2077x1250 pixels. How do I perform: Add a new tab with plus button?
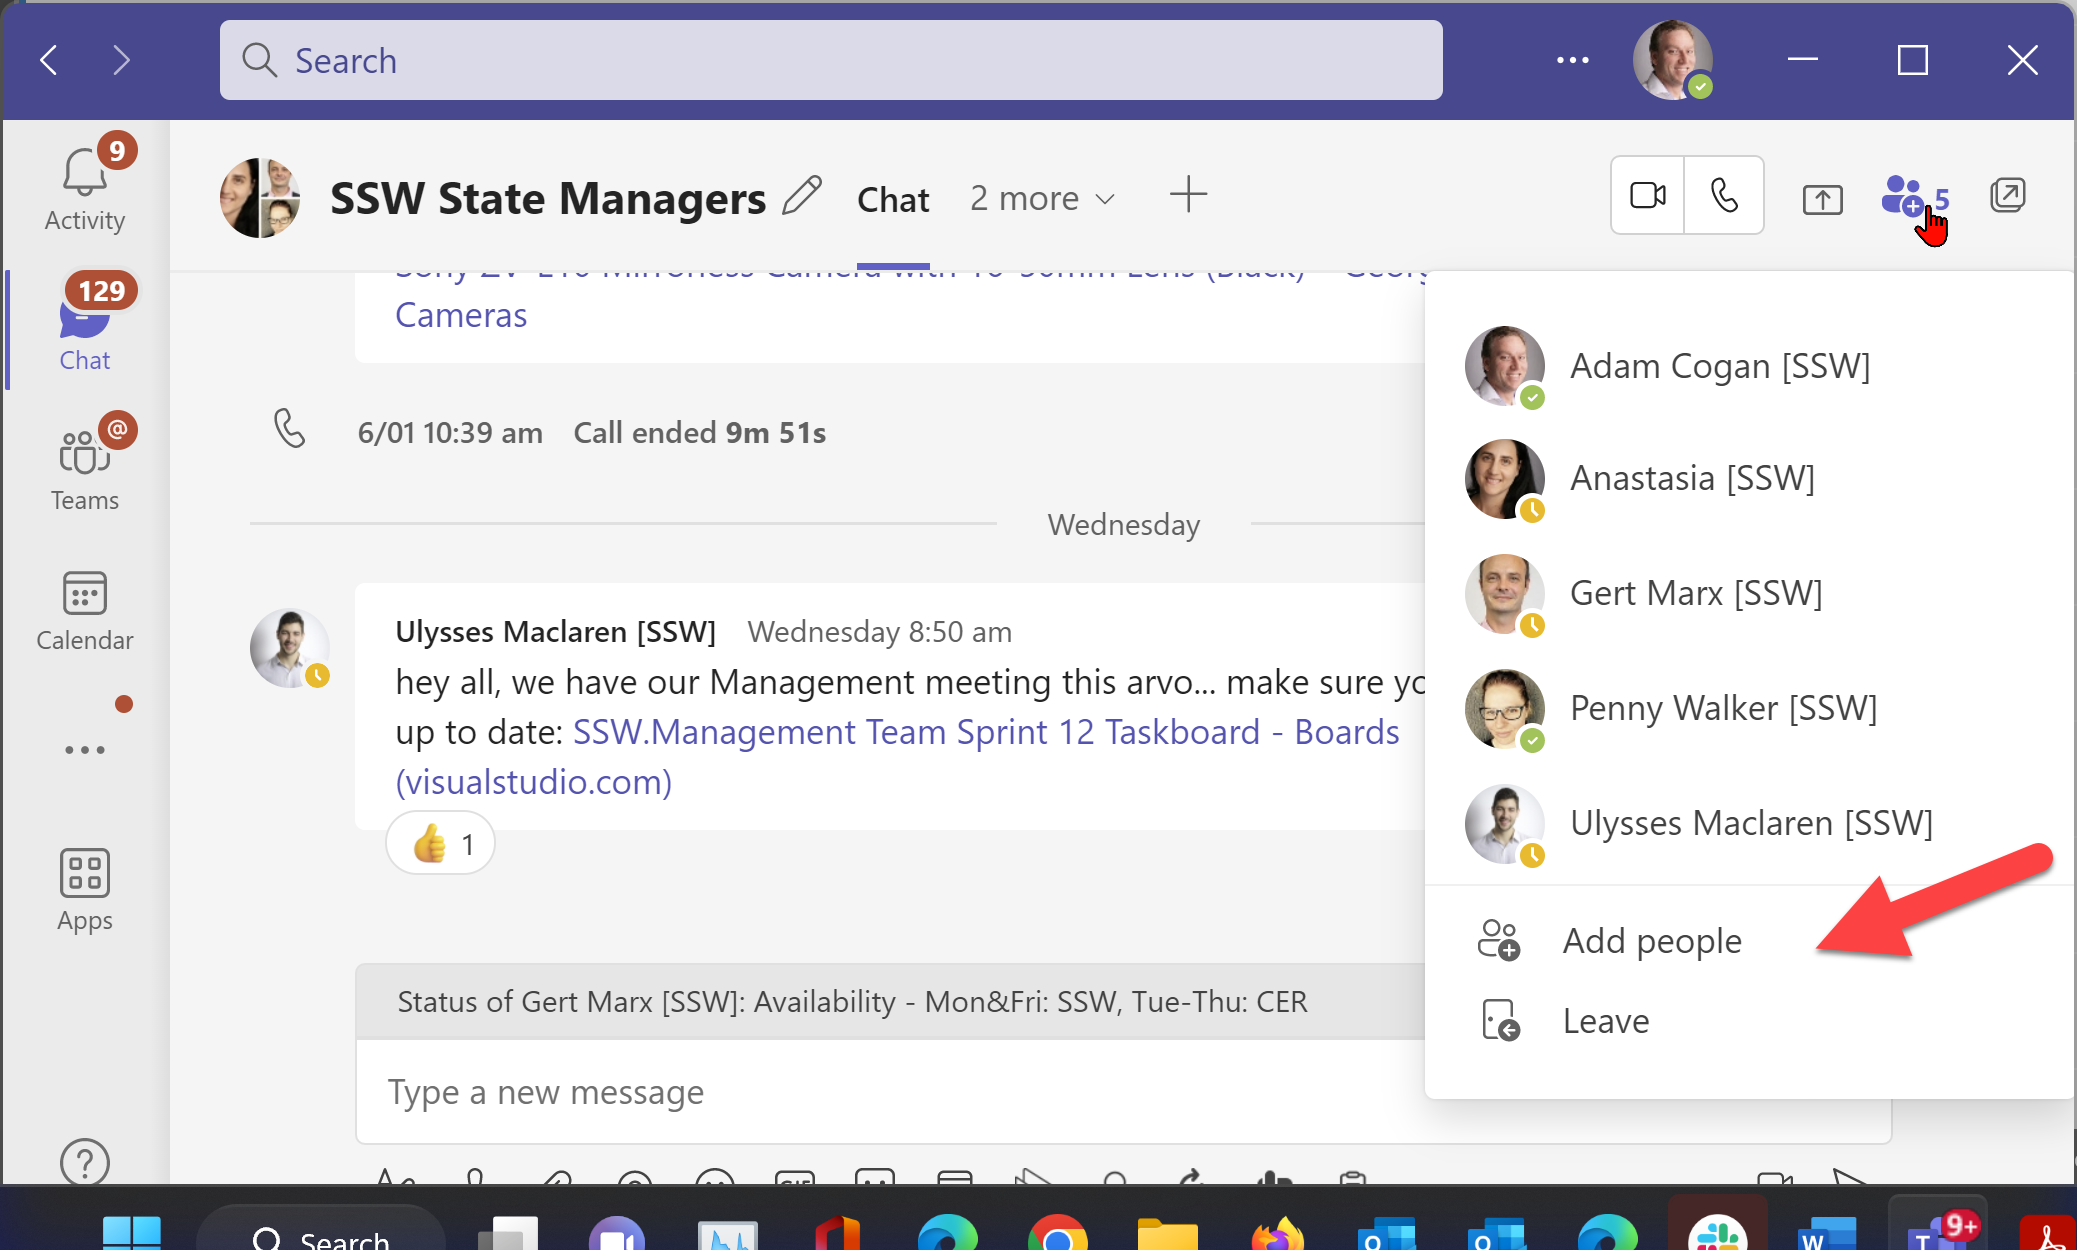(x=1188, y=194)
